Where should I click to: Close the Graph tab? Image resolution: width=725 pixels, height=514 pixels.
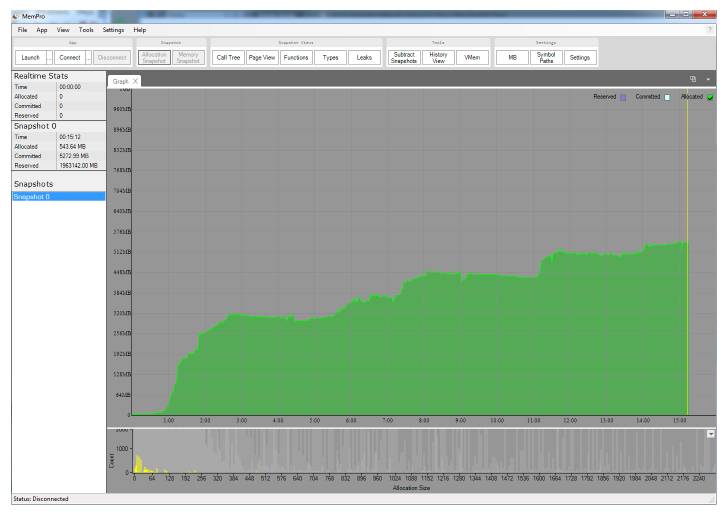coord(135,81)
